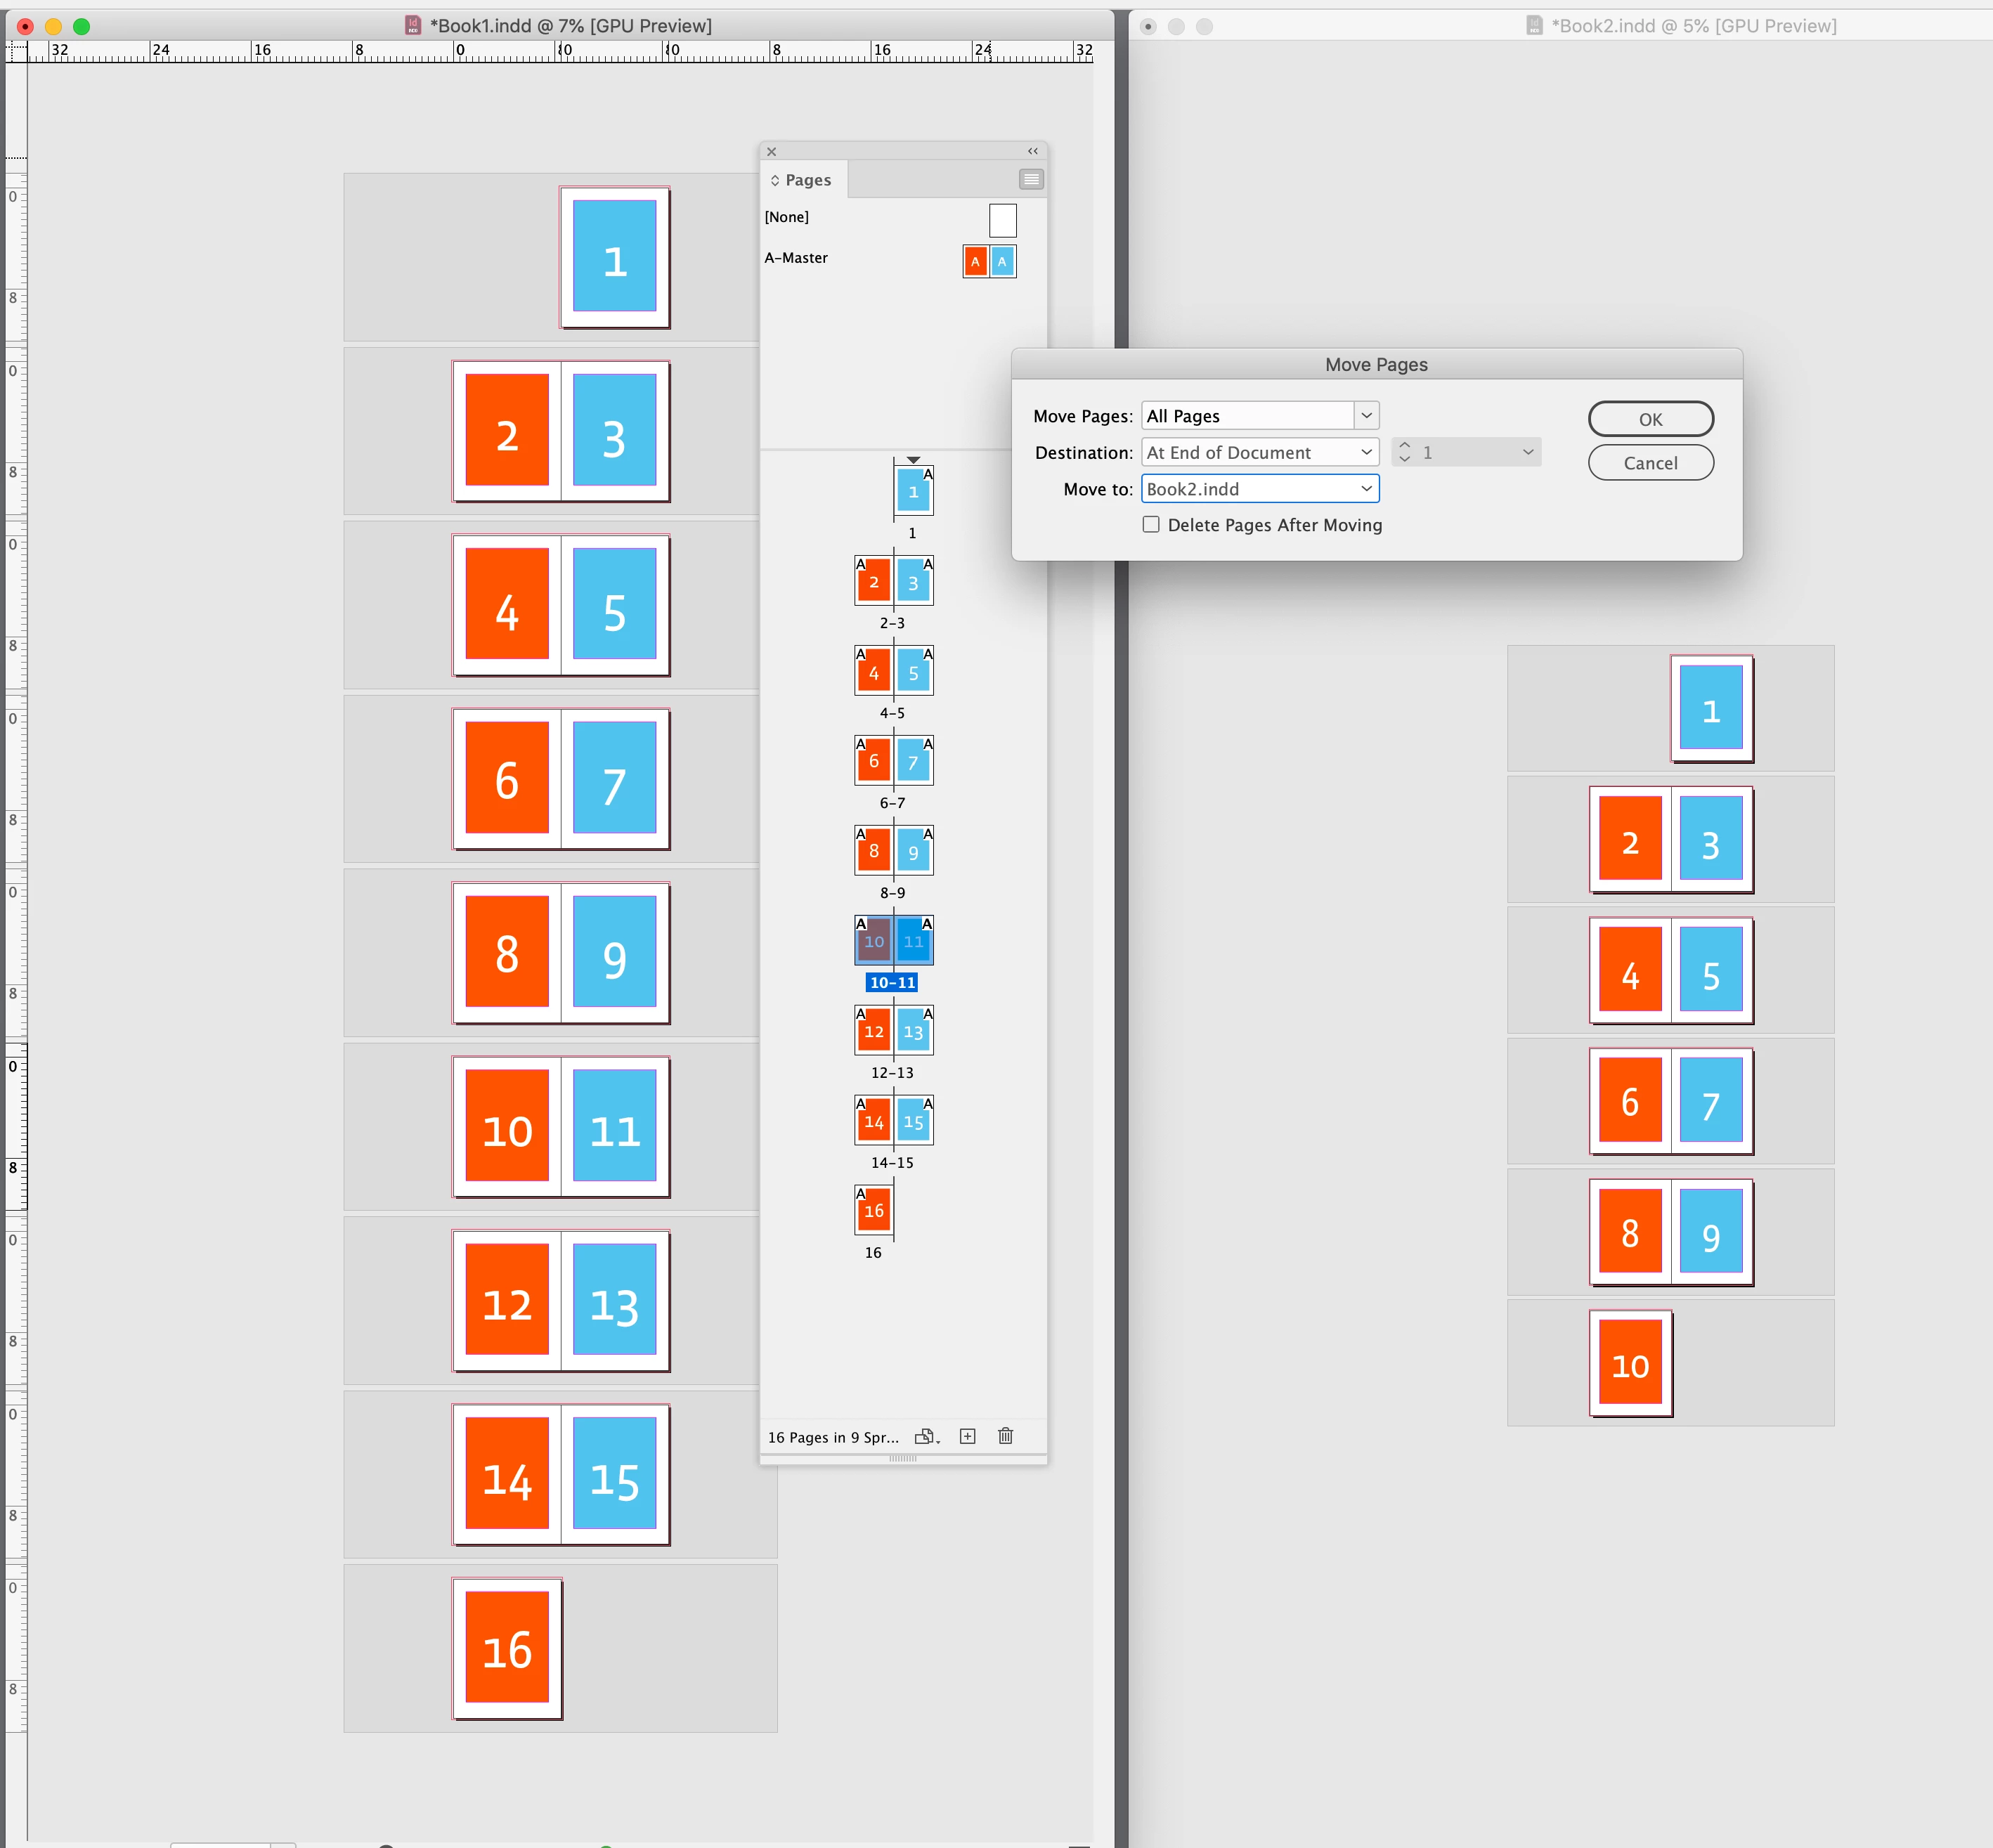Expand the Move Pages dropdown arrow
The image size is (1993, 1848).
point(1366,416)
